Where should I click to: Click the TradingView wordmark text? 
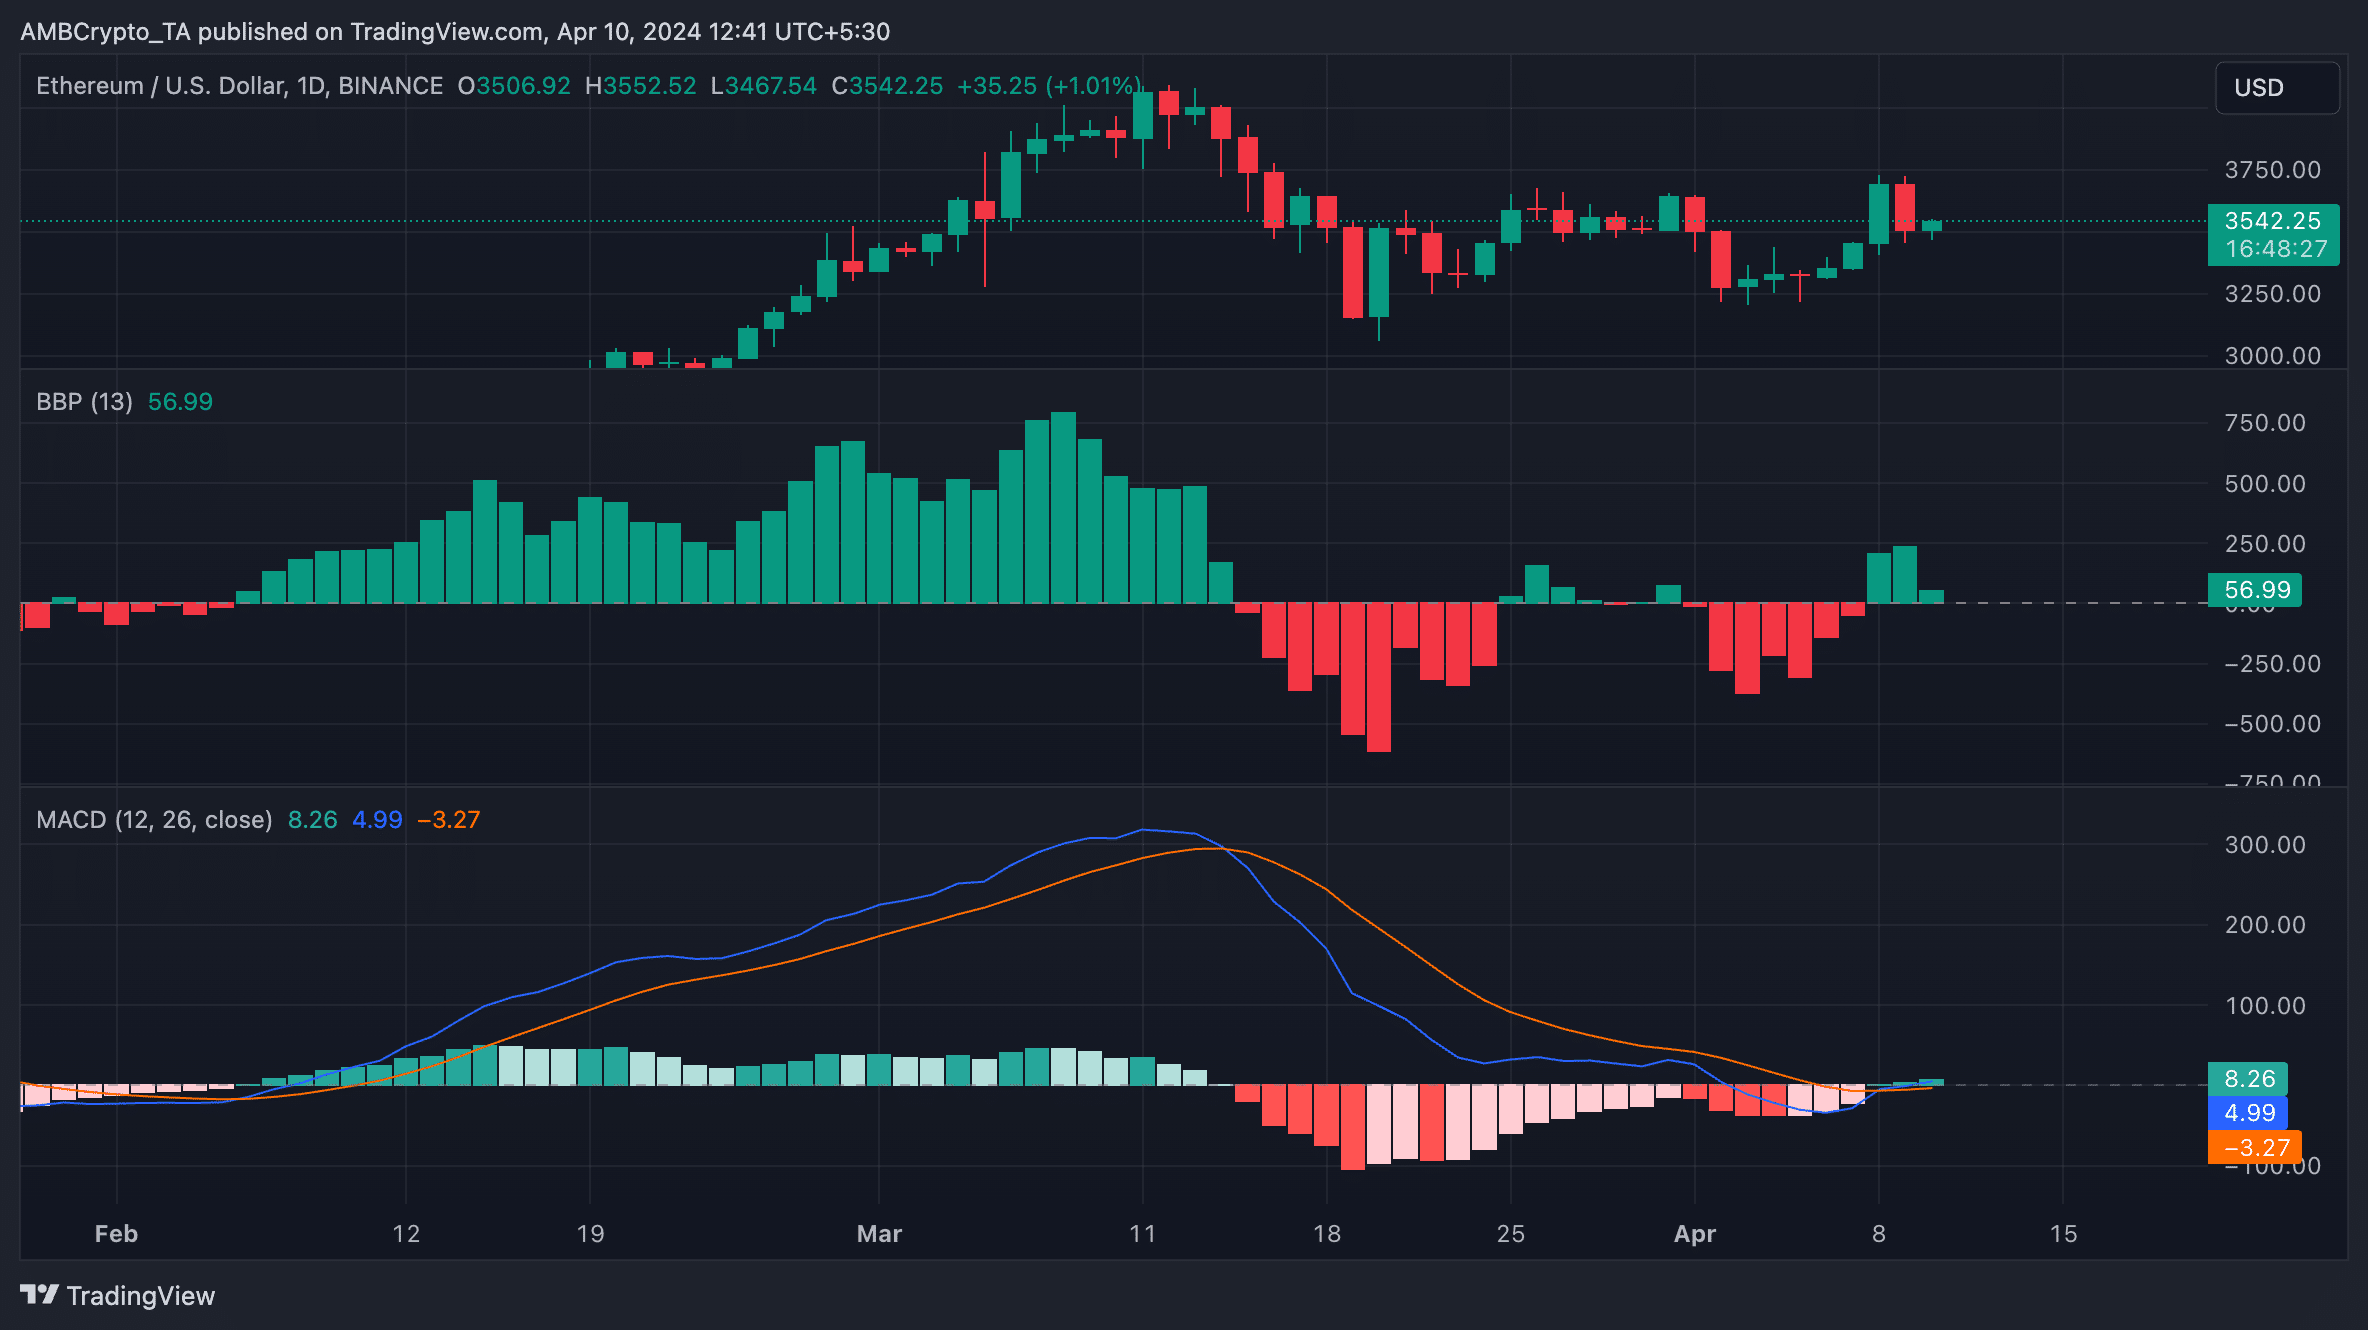pyautogui.click(x=141, y=1296)
